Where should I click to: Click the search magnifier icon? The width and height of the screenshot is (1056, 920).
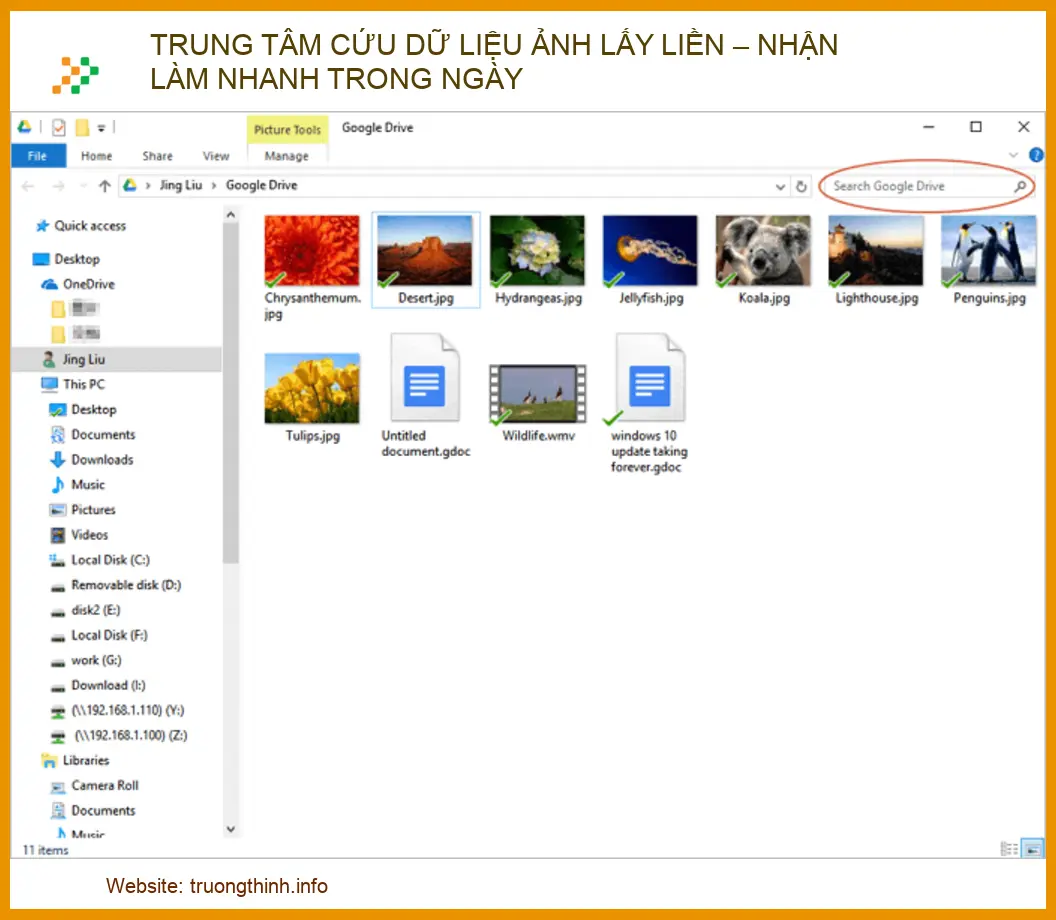pos(1020,186)
